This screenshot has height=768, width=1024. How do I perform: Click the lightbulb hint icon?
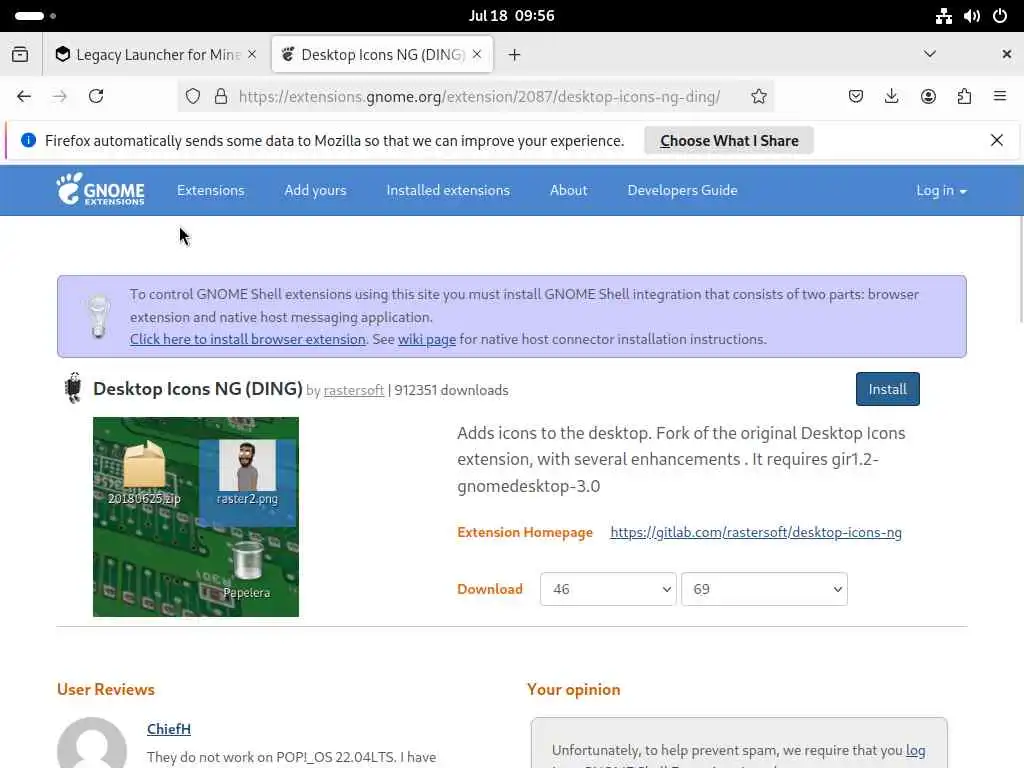[99, 316]
